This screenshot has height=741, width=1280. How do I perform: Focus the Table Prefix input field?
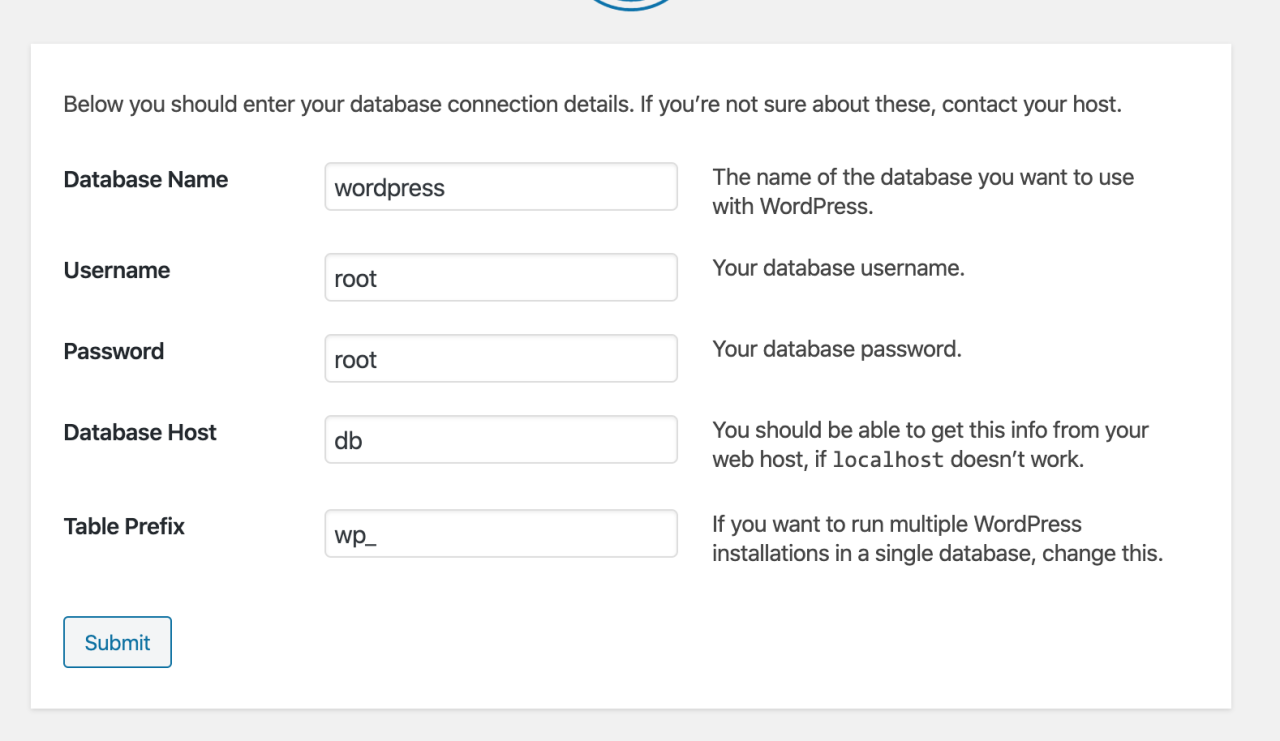click(501, 534)
